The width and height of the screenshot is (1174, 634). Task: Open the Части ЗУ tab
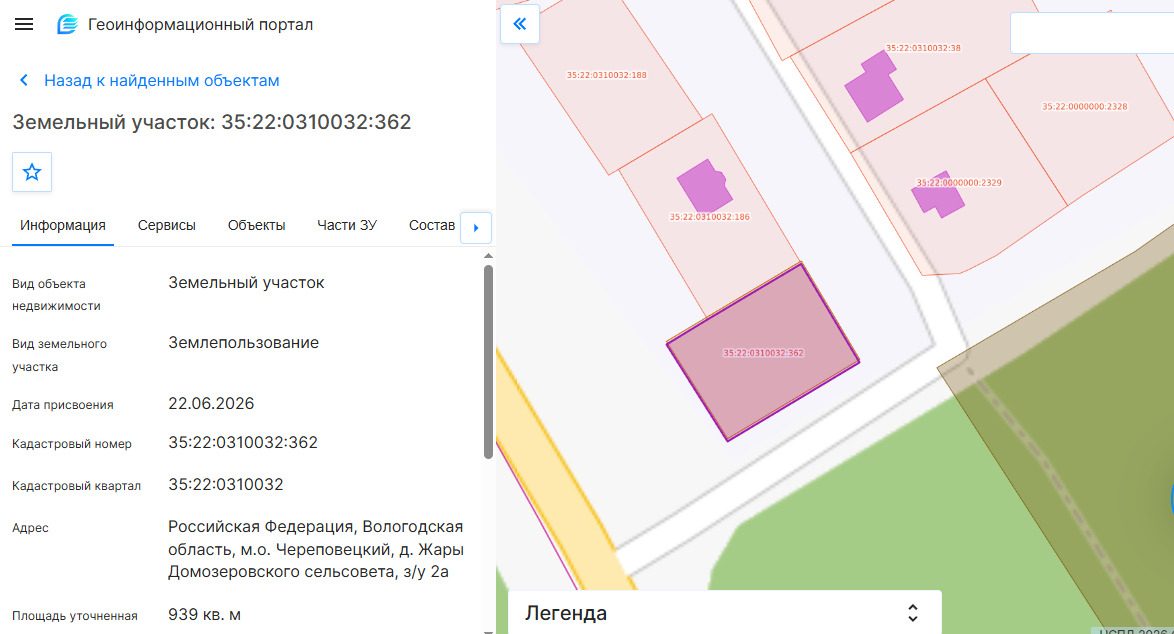click(x=347, y=225)
